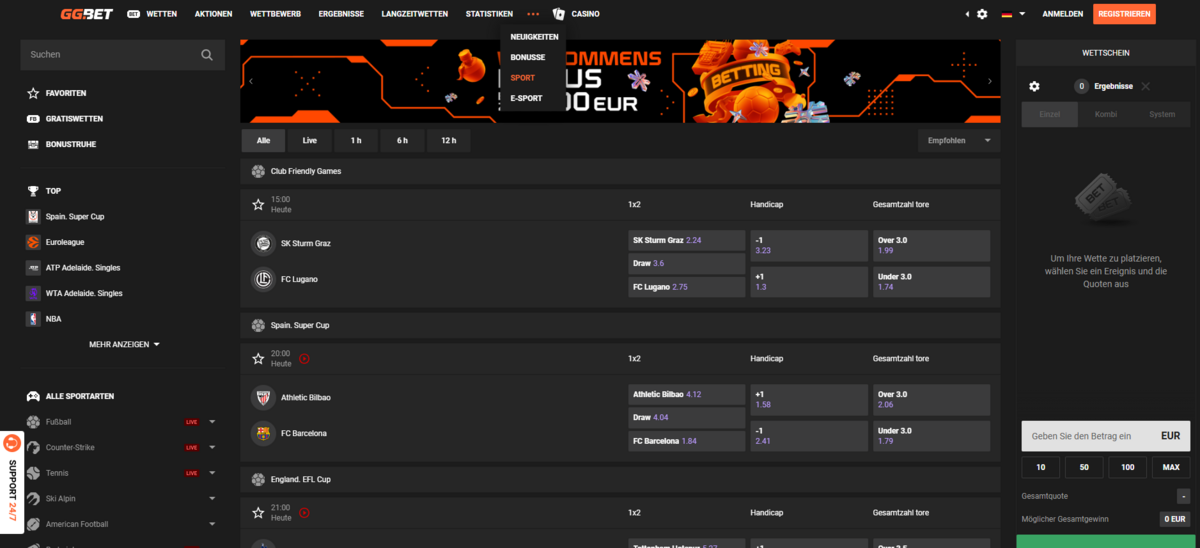This screenshot has width=1200, height=548.
Task: Click the GGBET logo
Action: (x=87, y=14)
